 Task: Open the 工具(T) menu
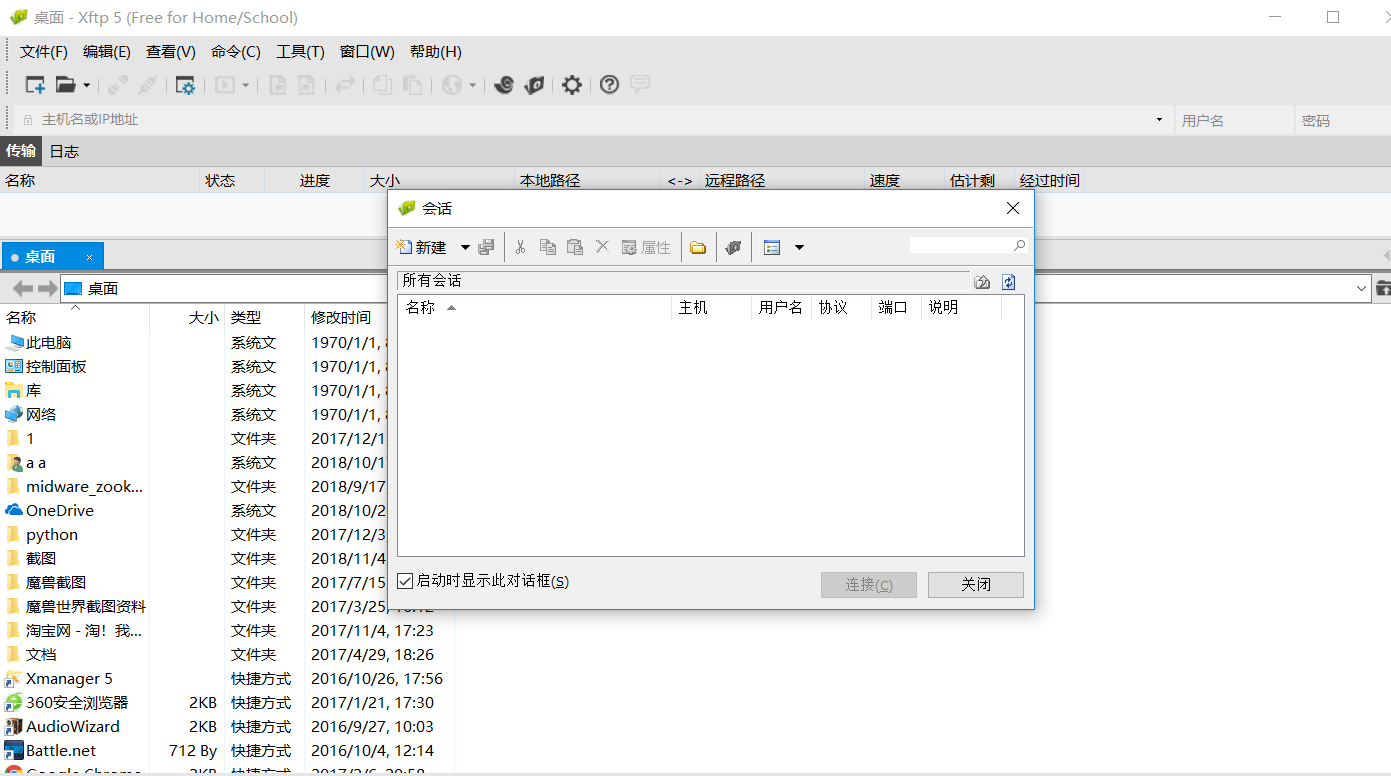pyautogui.click(x=300, y=51)
